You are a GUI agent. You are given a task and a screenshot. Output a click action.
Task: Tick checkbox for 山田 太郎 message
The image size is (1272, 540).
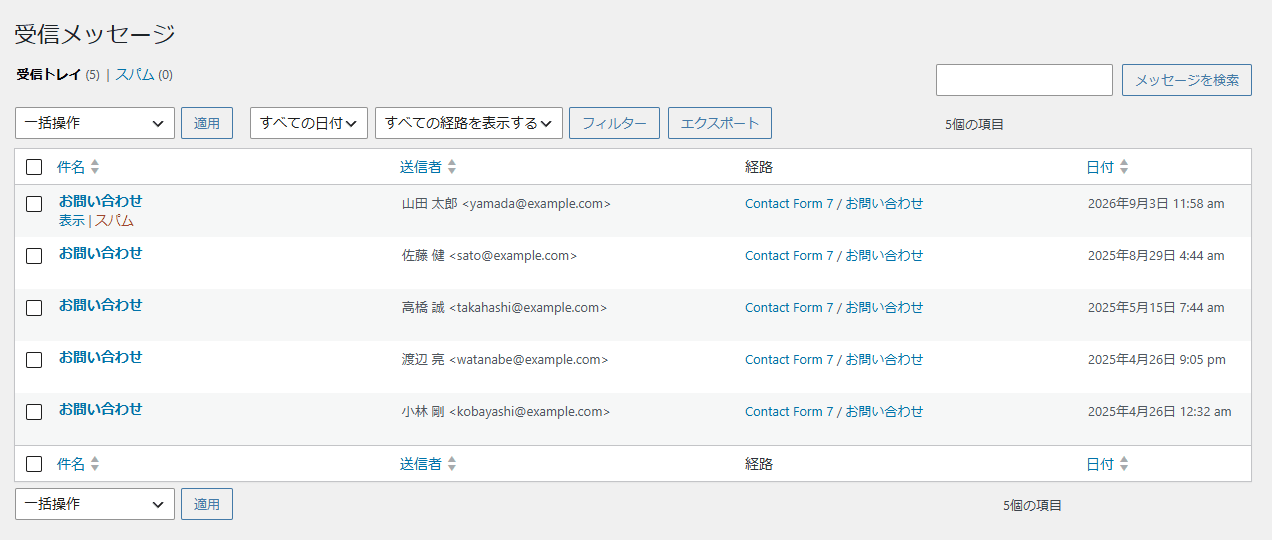pyautogui.click(x=34, y=204)
